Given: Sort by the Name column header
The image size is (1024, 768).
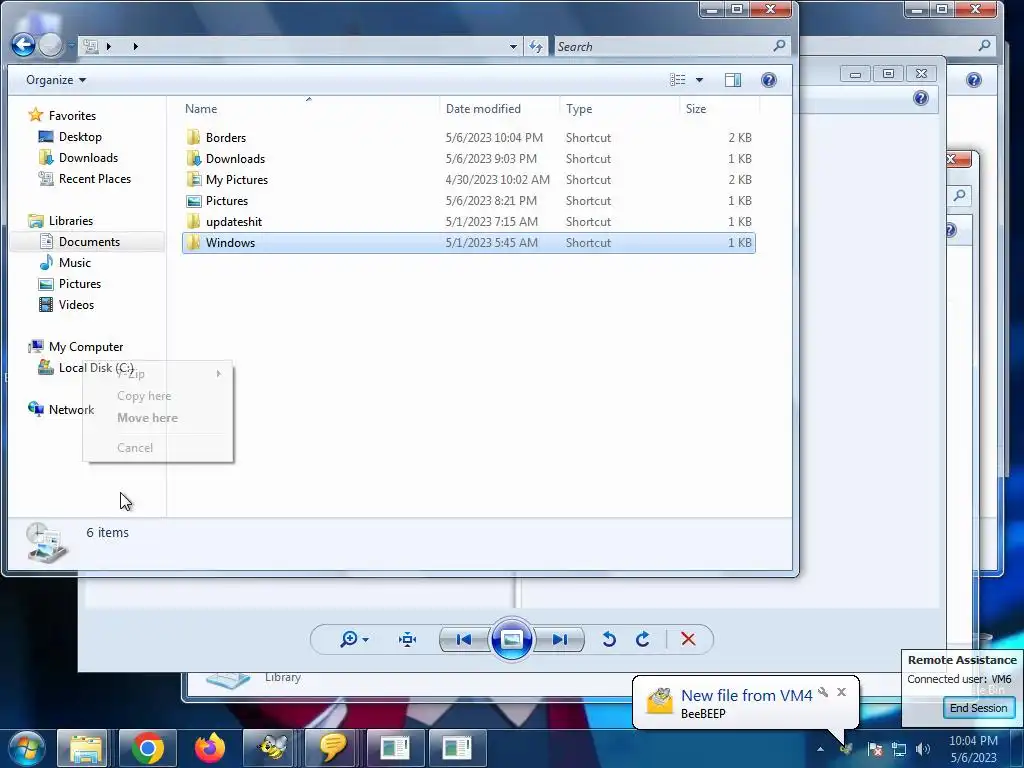Looking at the screenshot, I should tap(311, 108).
